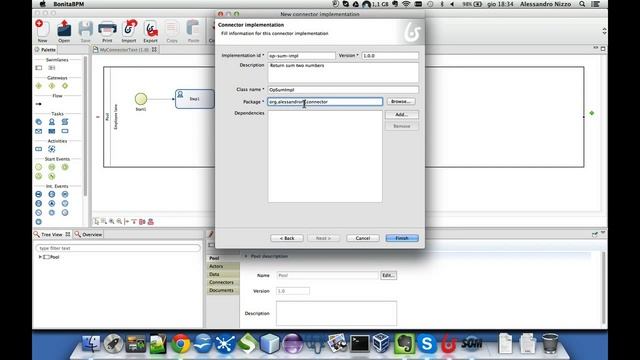The height and width of the screenshot is (360, 640).
Task: Click the greyed Save toolbar icon
Action: coord(85,31)
